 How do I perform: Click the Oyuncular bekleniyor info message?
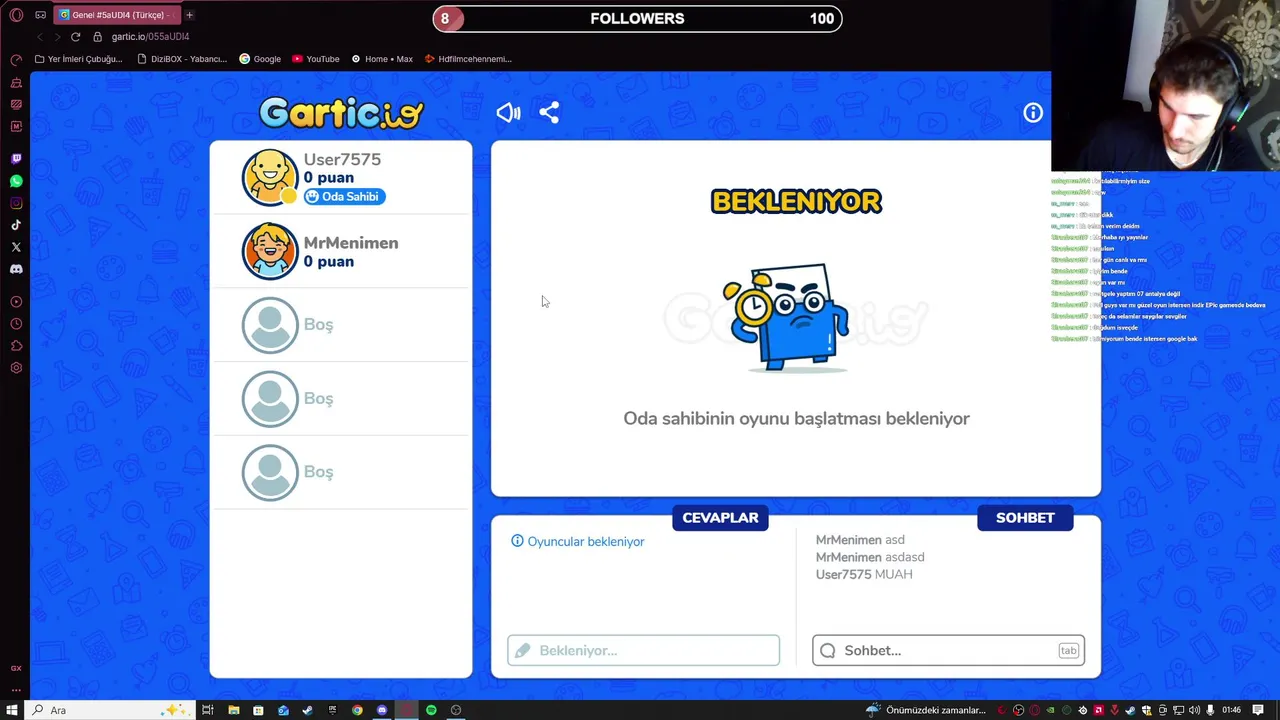pos(578,542)
